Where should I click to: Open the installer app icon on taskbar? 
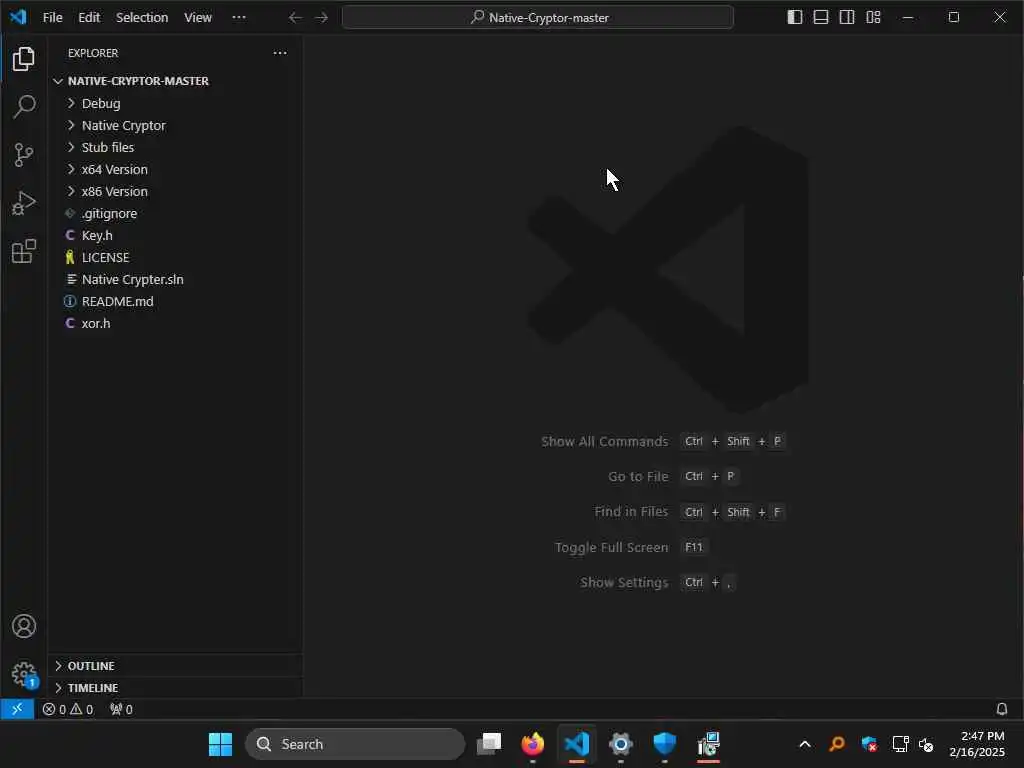[x=709, y=744]
